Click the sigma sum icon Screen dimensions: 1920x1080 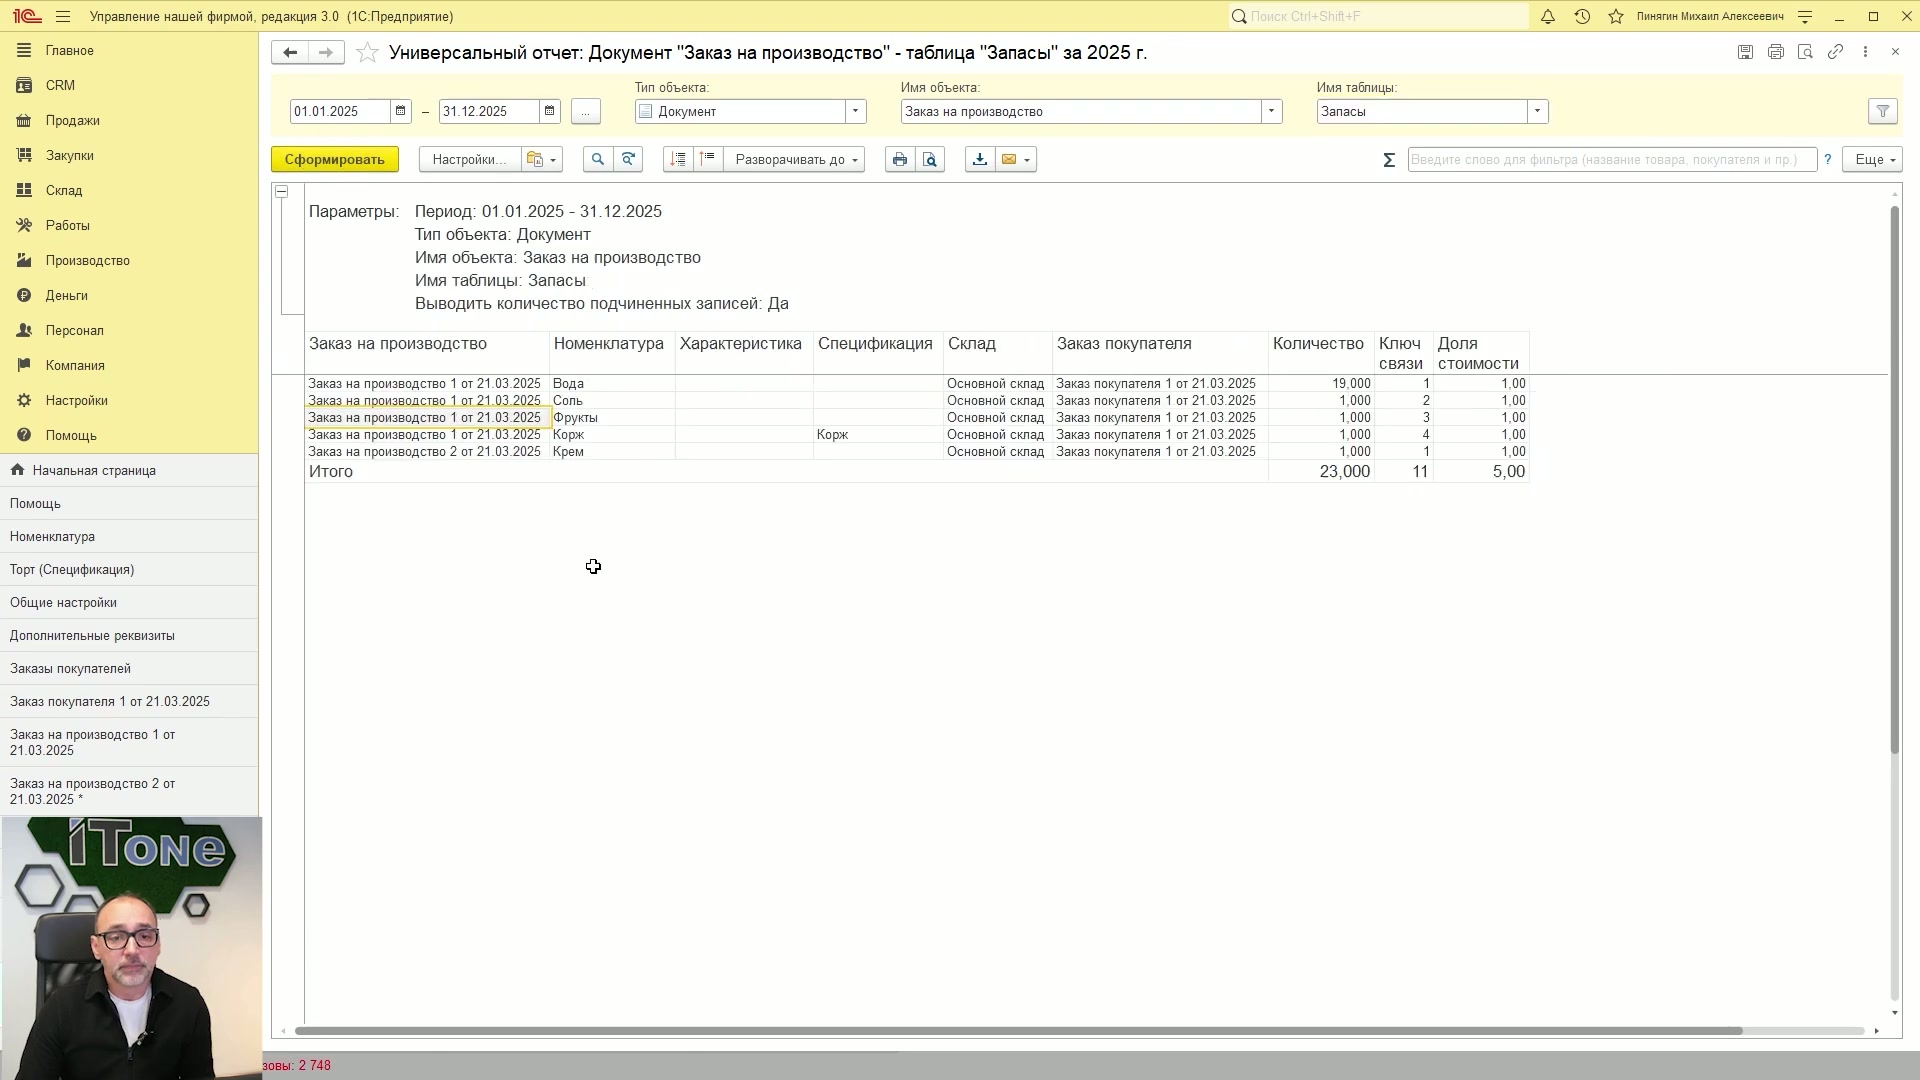(x=1389, y=160)
